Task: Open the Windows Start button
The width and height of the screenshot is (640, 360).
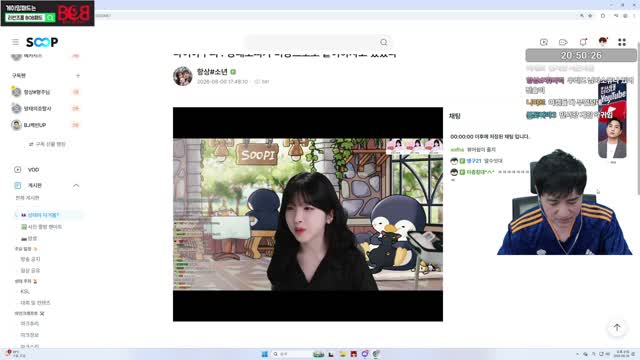Action: pyautogui.click(x=264, y=354)
